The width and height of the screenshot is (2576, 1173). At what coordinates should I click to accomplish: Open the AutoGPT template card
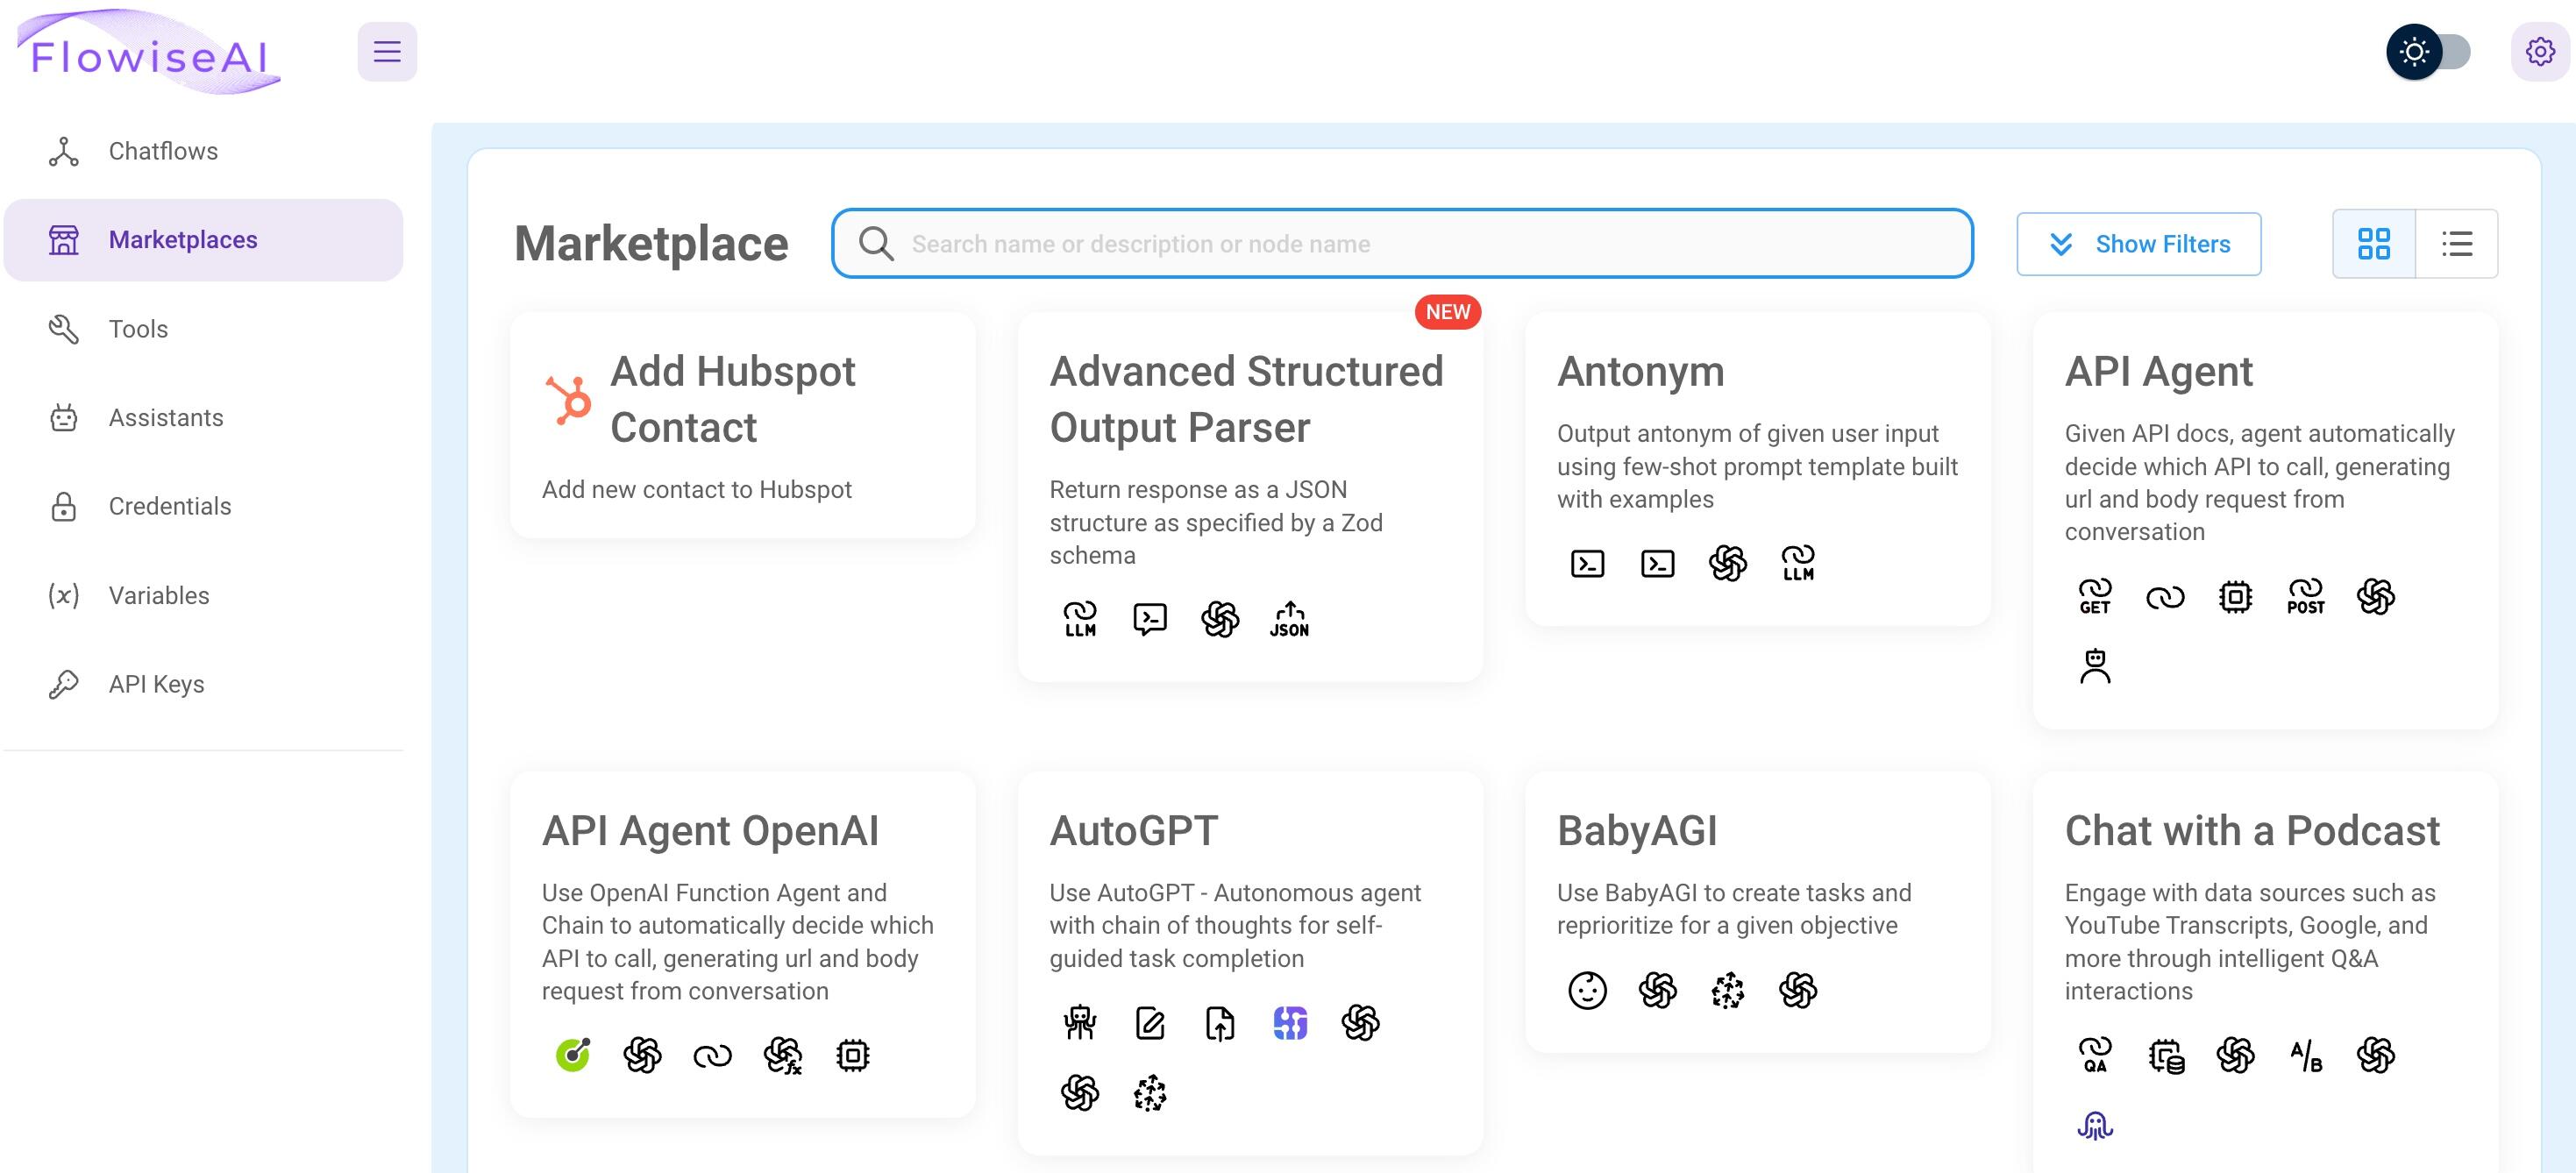(x=1250, y=963)
